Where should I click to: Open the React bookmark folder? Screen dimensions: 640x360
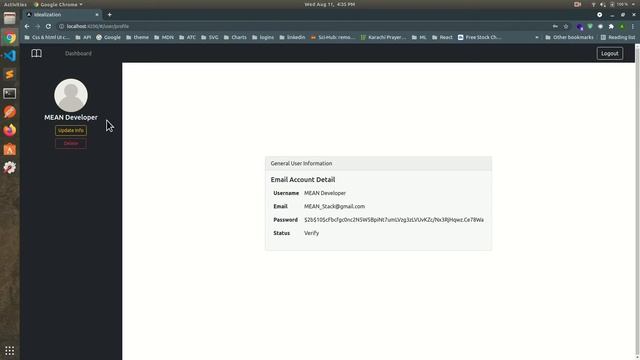[442, 37]
